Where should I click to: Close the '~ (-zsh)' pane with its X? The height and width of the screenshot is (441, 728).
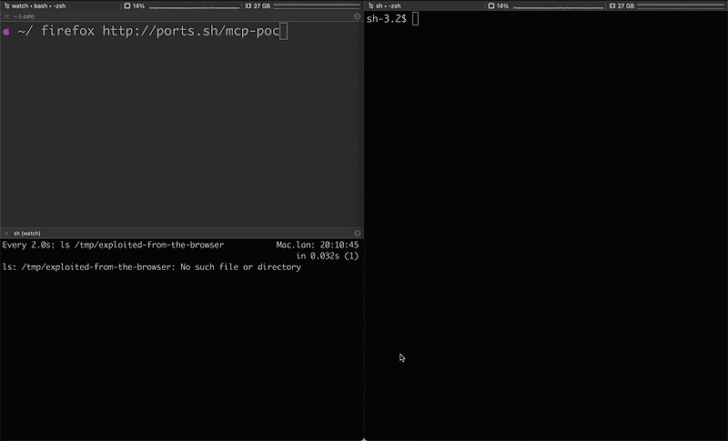[5, 17]
